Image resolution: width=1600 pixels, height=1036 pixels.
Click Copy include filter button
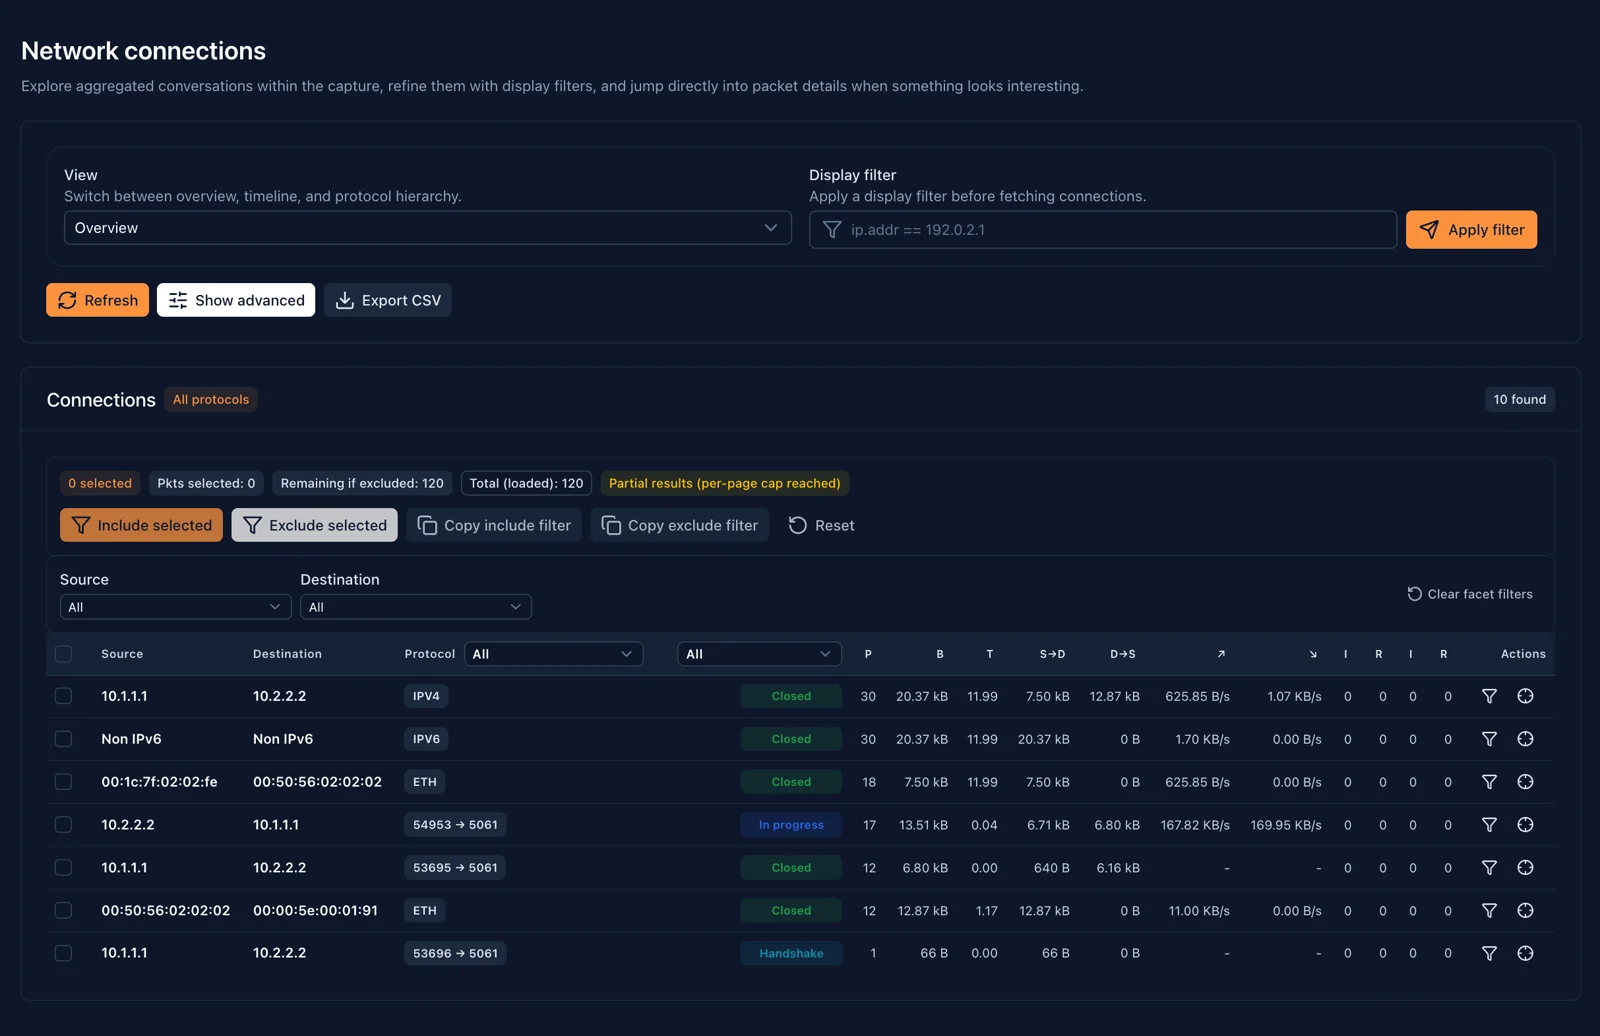click(x=494, y=525)
